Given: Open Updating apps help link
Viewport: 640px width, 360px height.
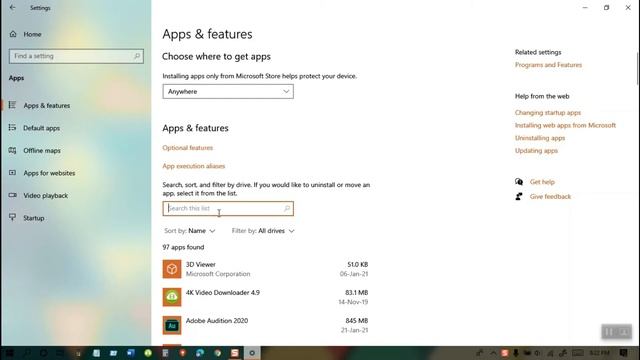Looking at the screenshot, I should click(536, 151).
